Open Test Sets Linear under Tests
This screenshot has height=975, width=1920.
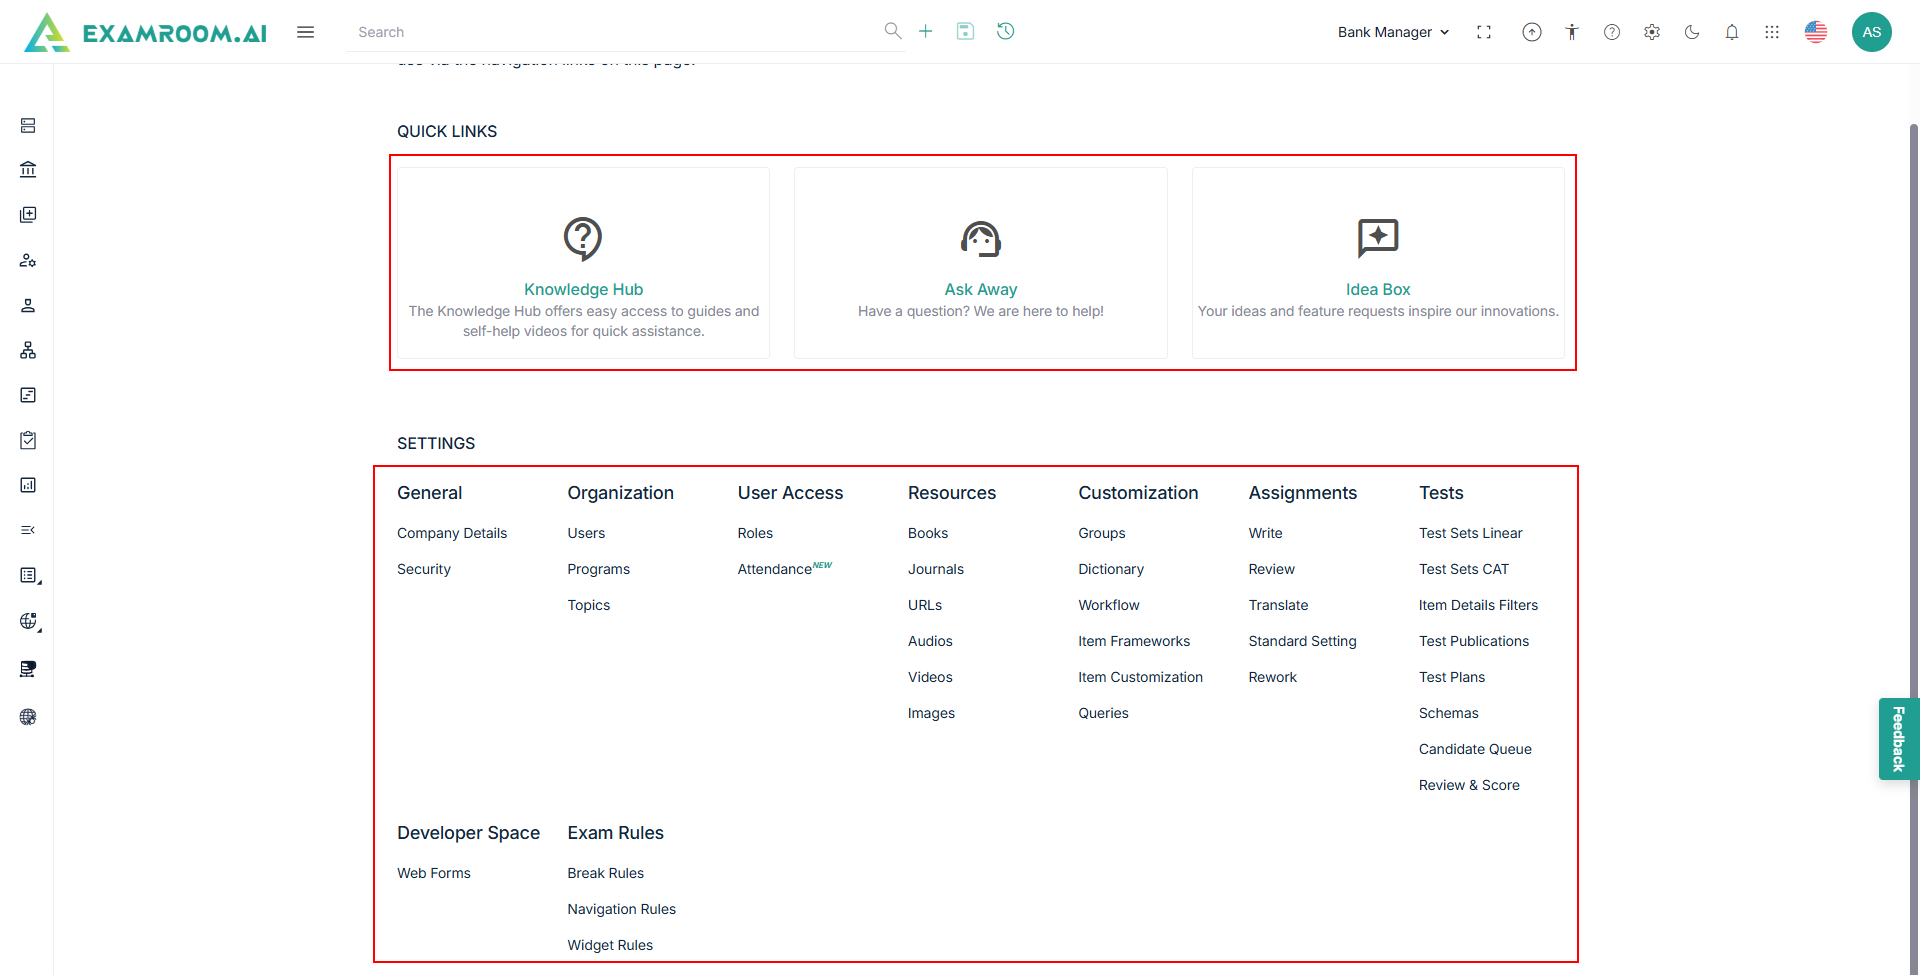point(1470,533)
